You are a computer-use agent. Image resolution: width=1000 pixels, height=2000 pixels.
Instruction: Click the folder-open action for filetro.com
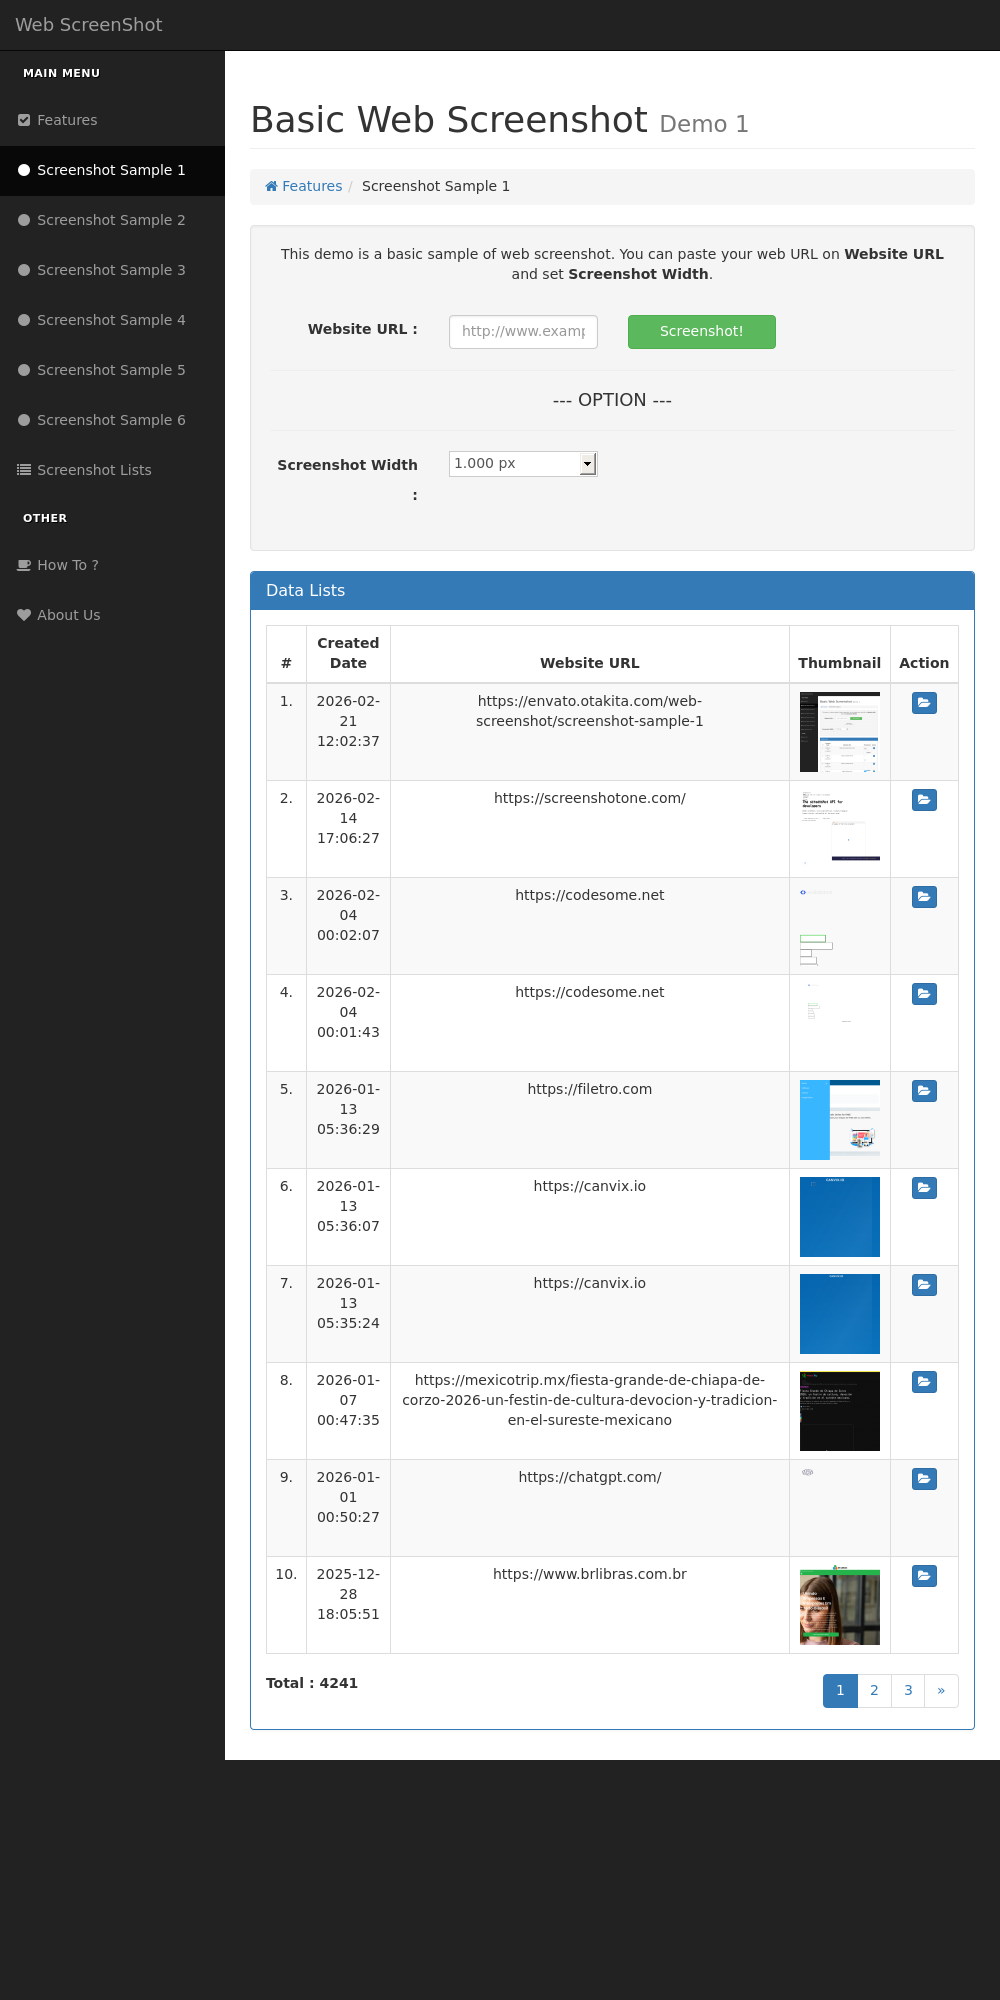[x=924, y=1091]
